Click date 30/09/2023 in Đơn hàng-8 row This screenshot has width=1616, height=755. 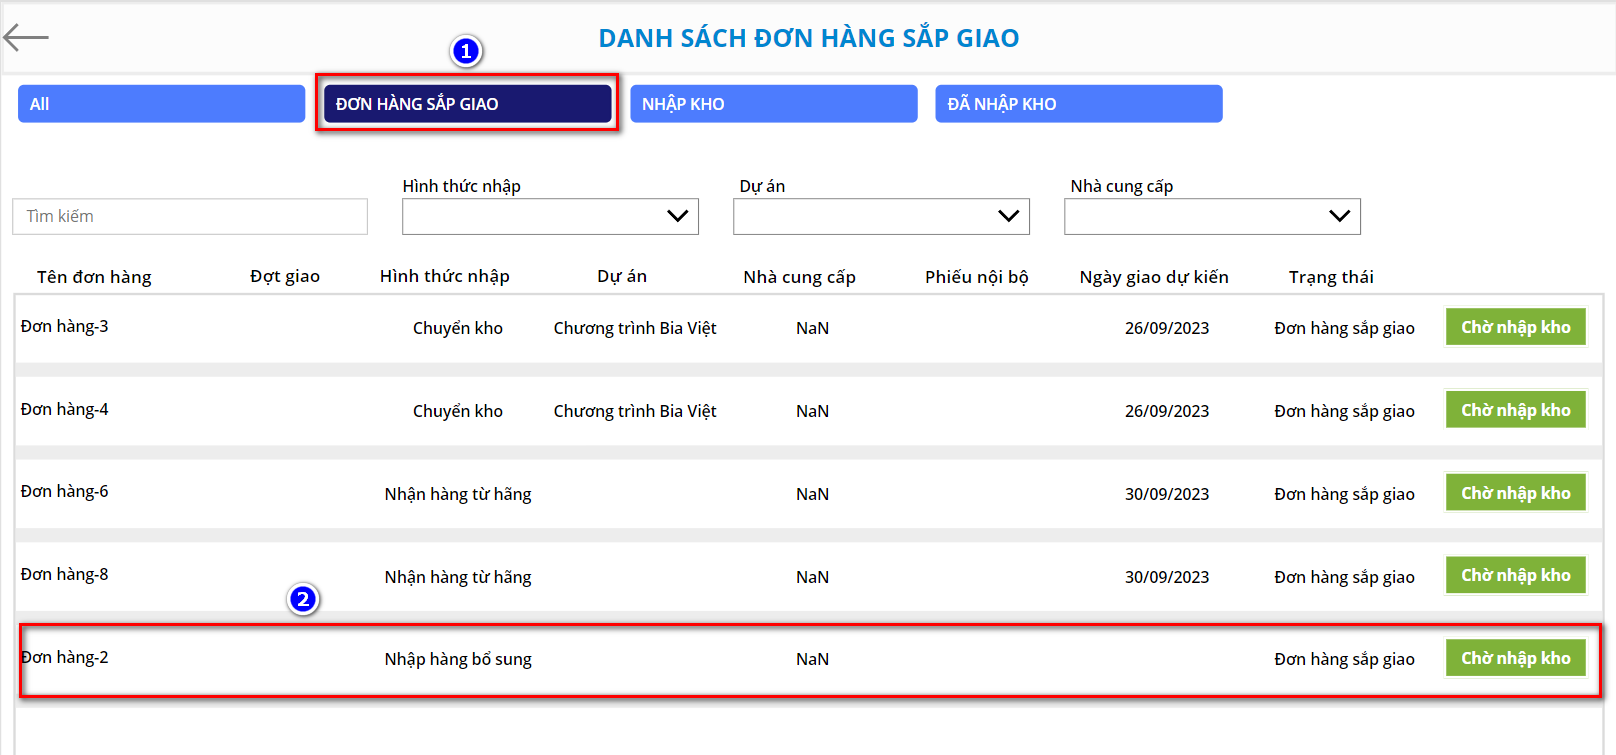point(1167,577)
